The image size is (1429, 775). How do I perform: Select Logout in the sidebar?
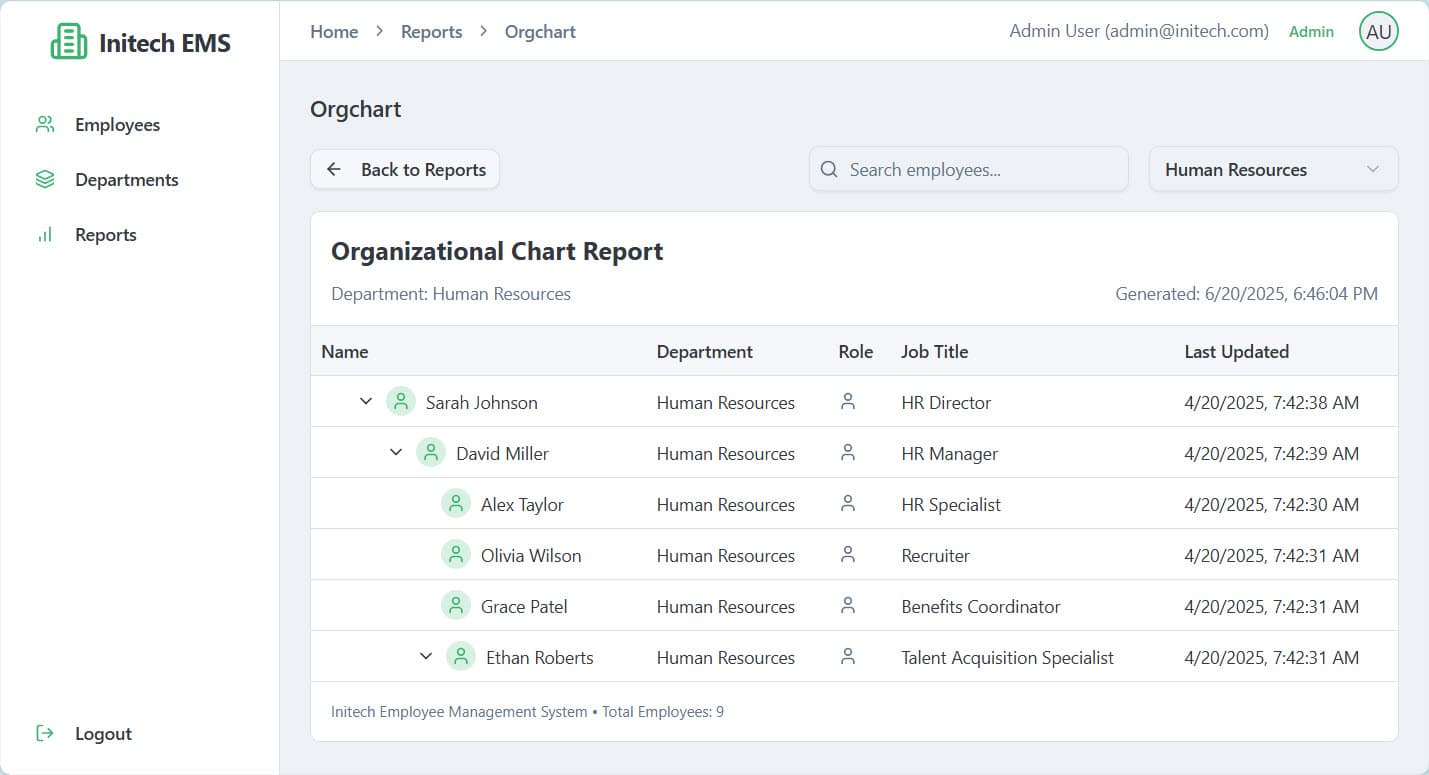click(x=103, y=733)
